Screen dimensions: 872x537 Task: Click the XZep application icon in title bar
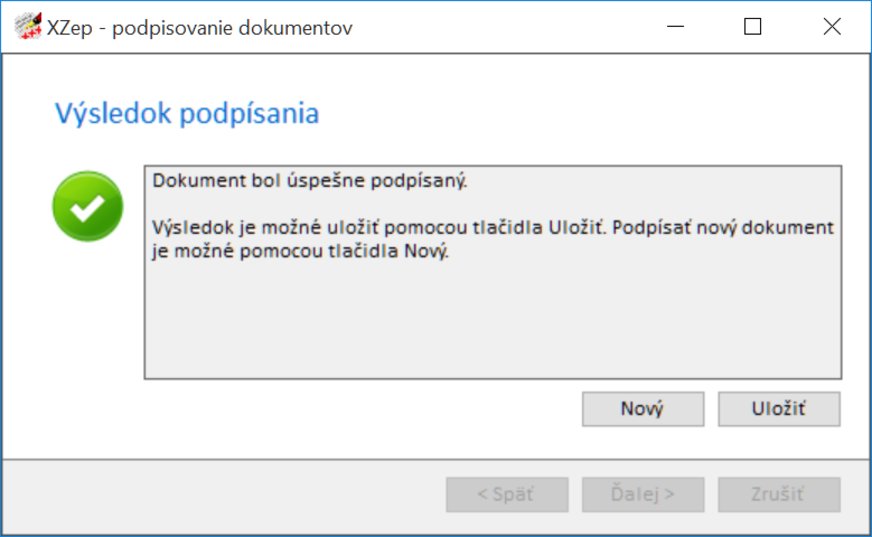(x=30, y=27)
